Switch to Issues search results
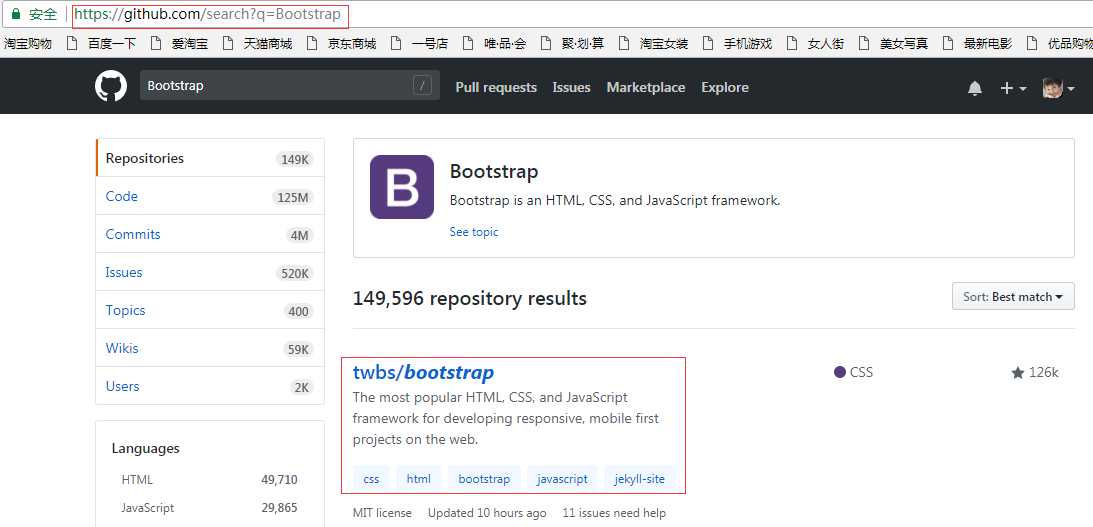 124,273
